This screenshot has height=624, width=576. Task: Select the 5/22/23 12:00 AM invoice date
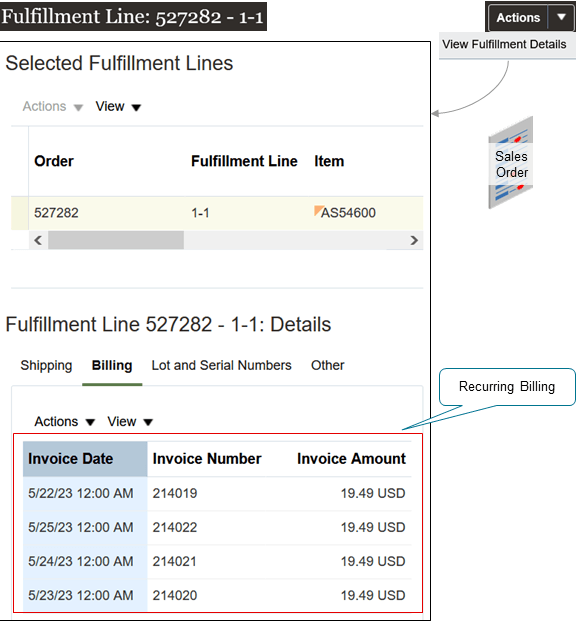point(81,493)
